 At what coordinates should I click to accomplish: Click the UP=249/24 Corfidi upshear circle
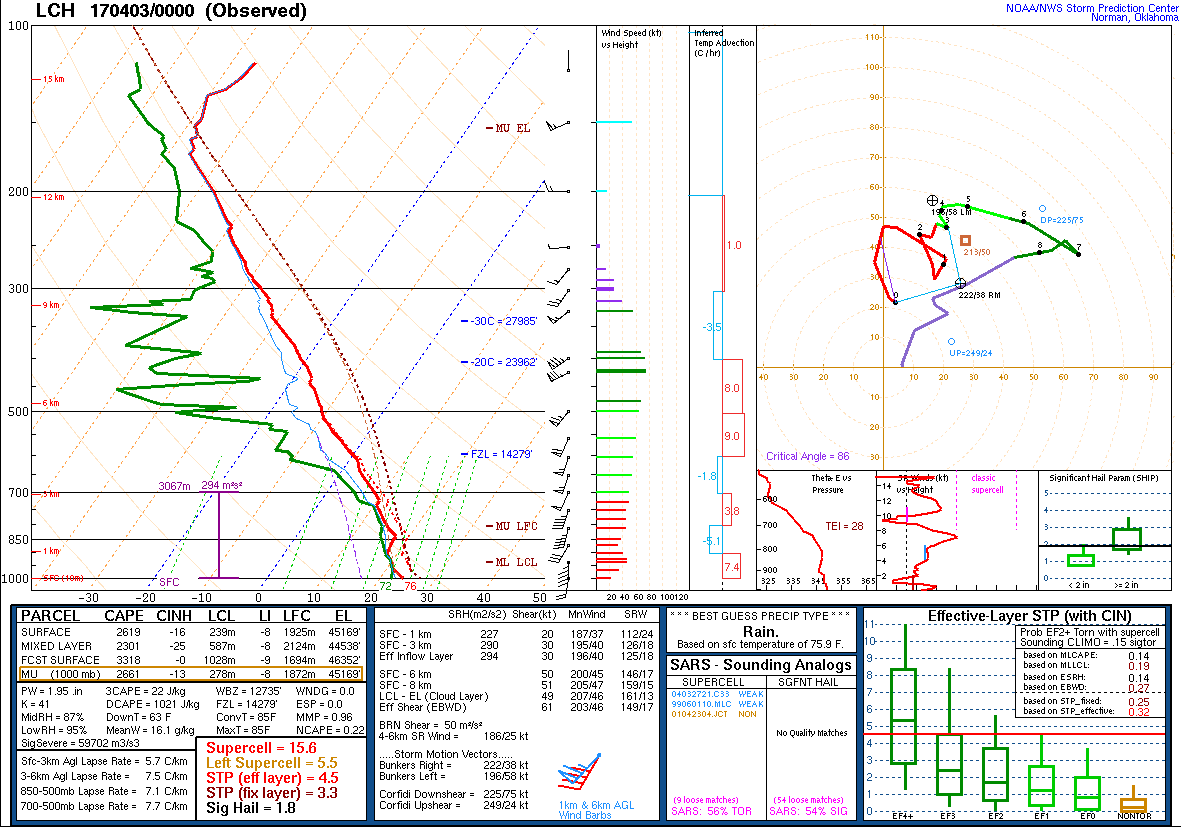(951, 342)
